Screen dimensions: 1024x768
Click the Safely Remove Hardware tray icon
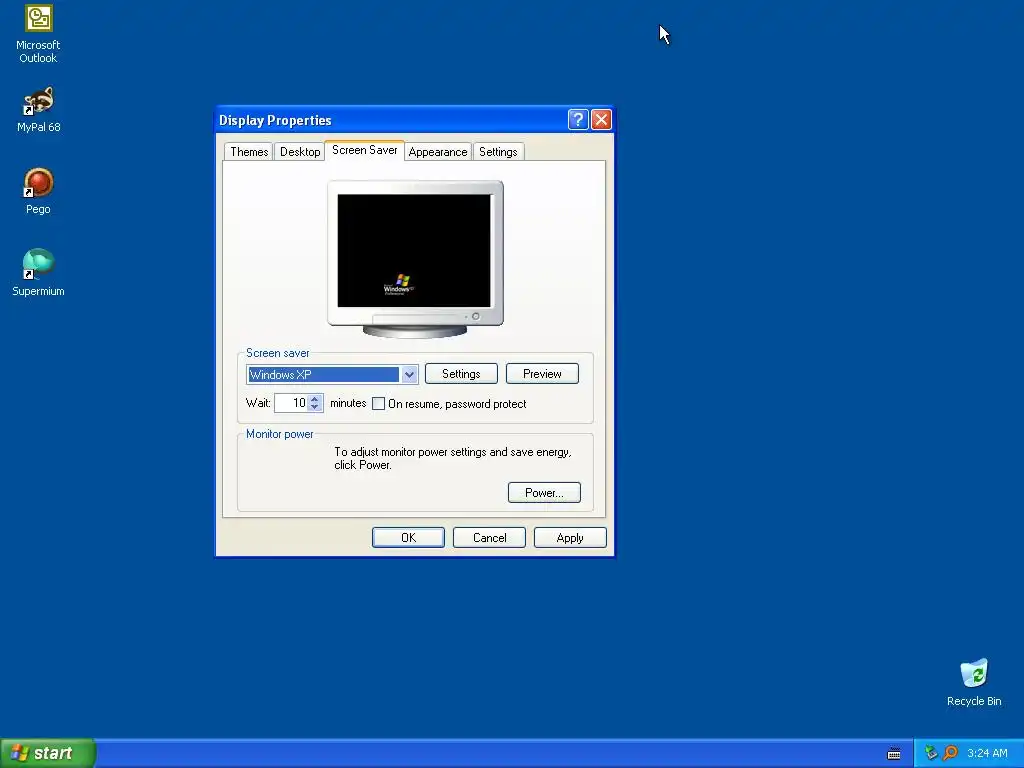coord(931,753)
